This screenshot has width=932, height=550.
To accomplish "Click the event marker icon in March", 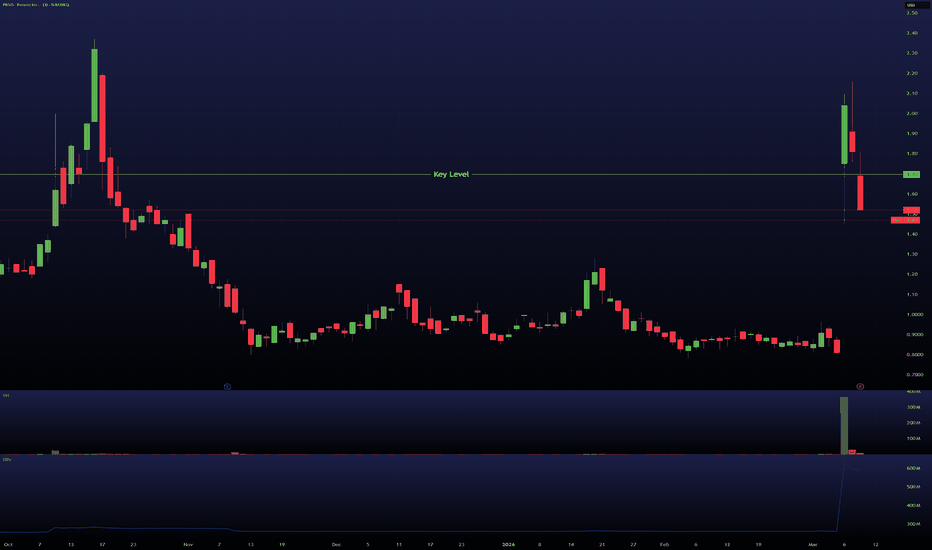I will tap(860, 386).
